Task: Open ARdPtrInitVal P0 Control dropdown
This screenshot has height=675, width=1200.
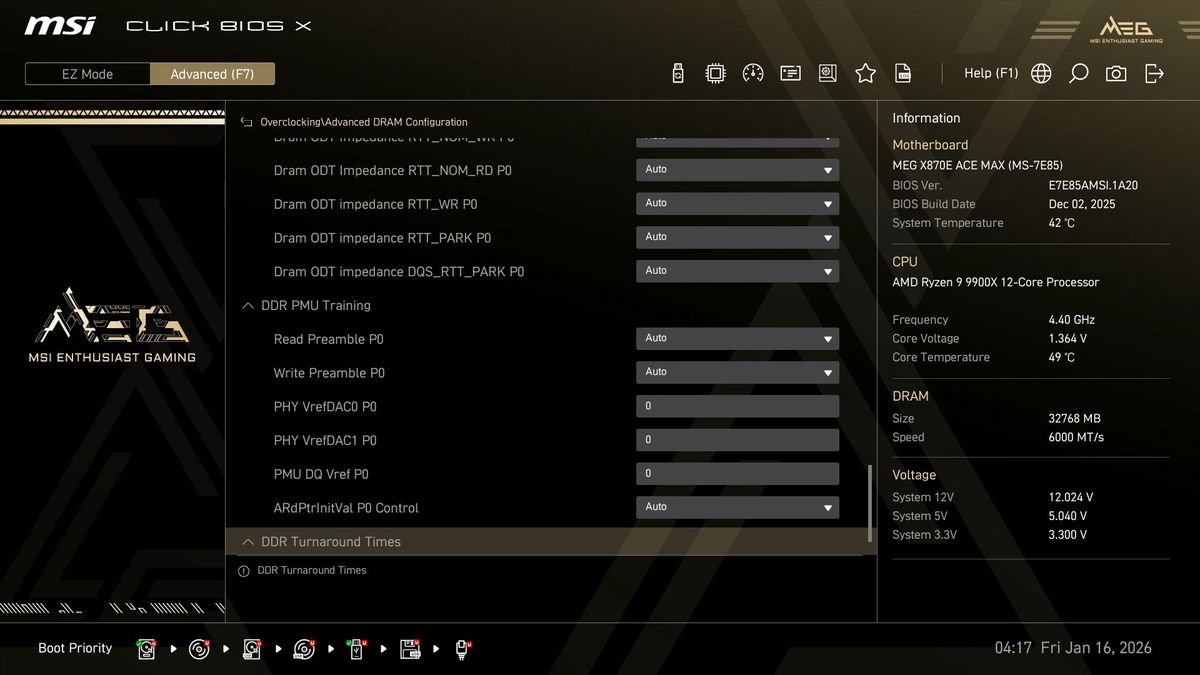Action: (737, 508)
